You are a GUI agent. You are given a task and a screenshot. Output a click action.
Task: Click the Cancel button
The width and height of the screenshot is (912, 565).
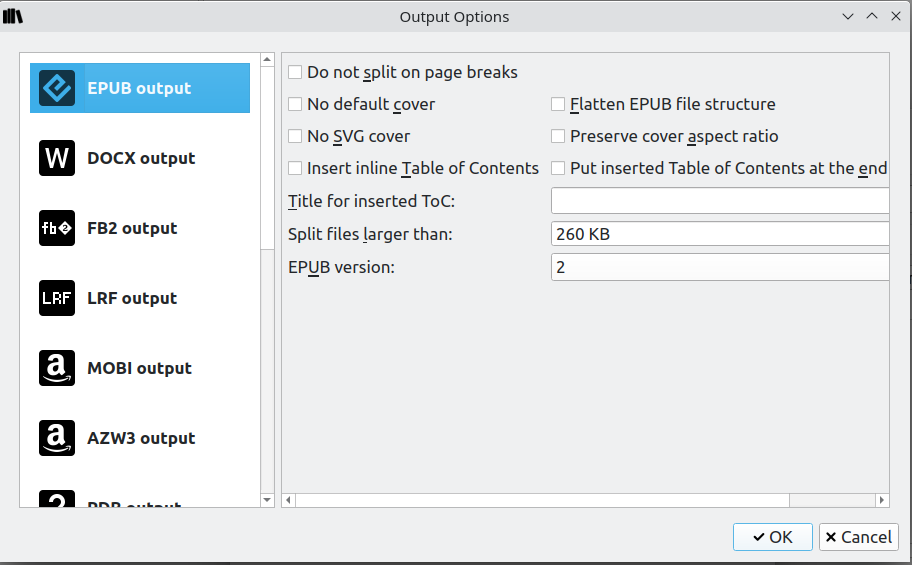click(858, 537)
